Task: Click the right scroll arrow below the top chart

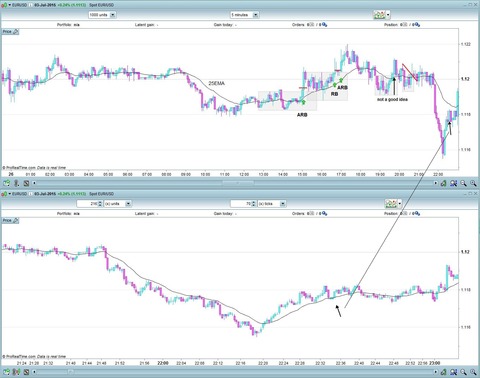Action: 436,183
